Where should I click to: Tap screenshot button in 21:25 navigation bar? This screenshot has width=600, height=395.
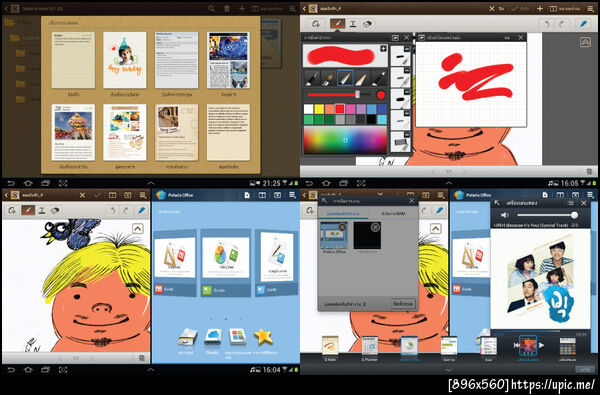63,183
